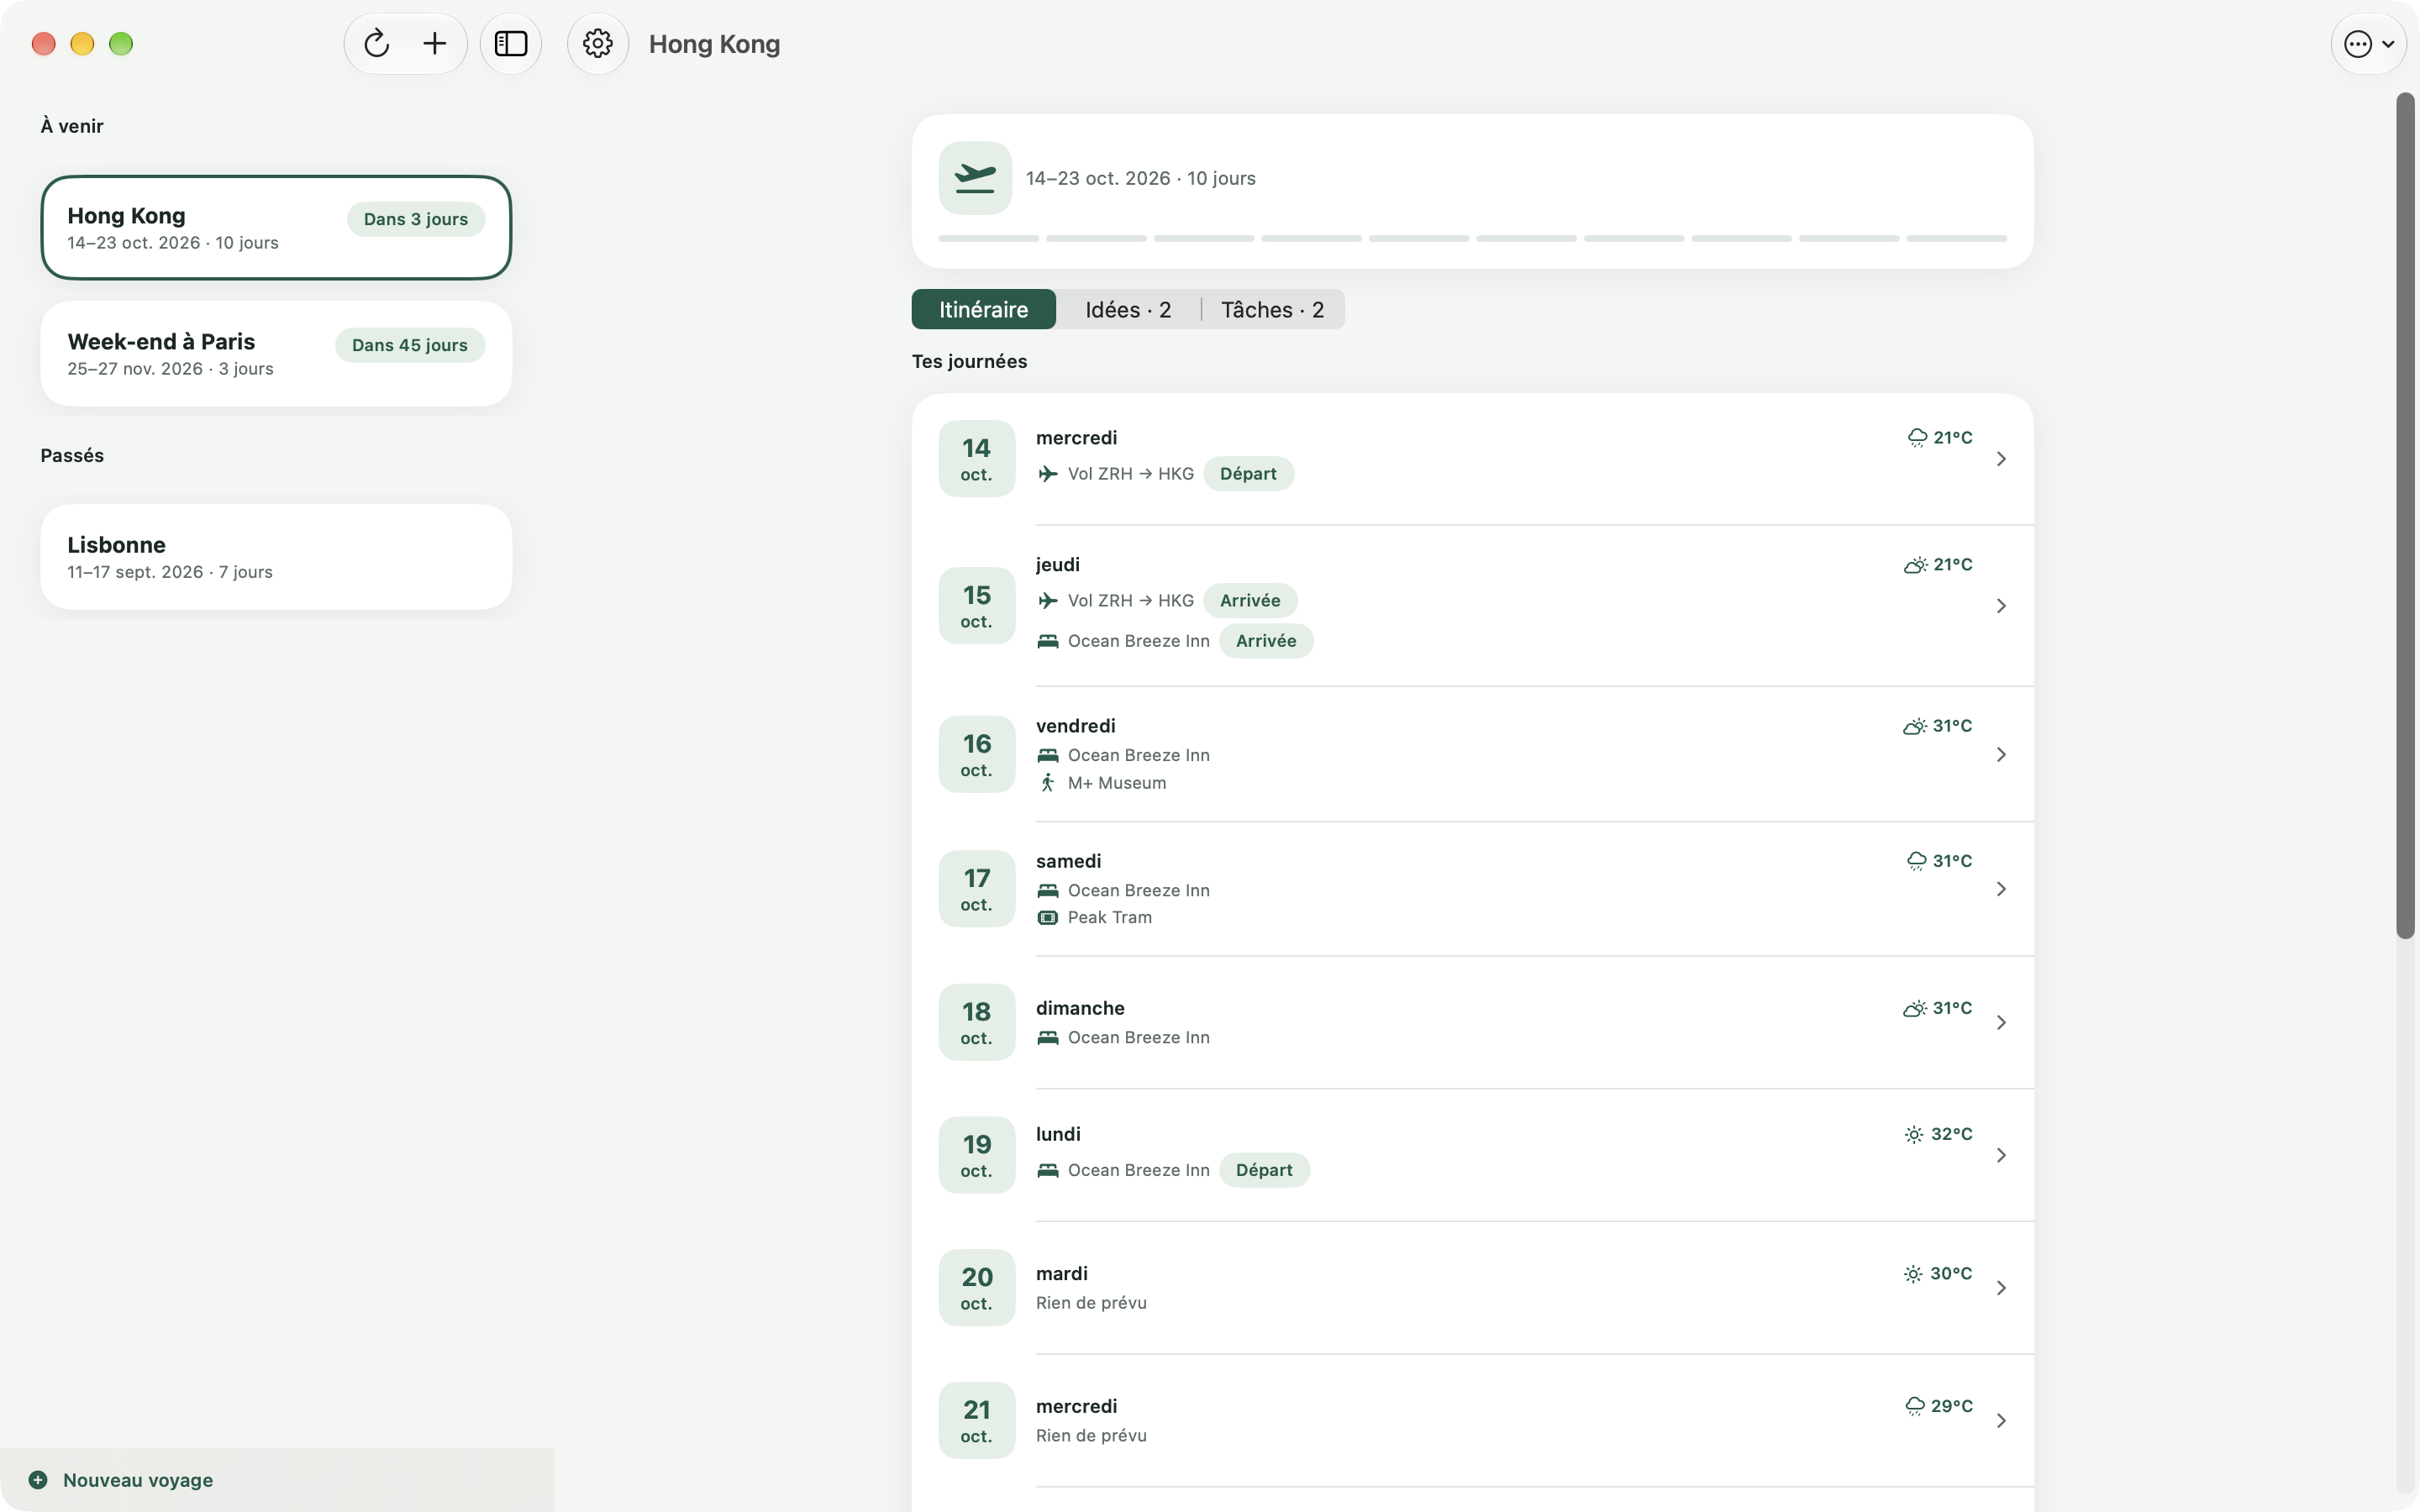Screen dimensions: 2420x1512
Task: Click the sun weather icon for 19 oct.
Action: pos(1914,1135)
